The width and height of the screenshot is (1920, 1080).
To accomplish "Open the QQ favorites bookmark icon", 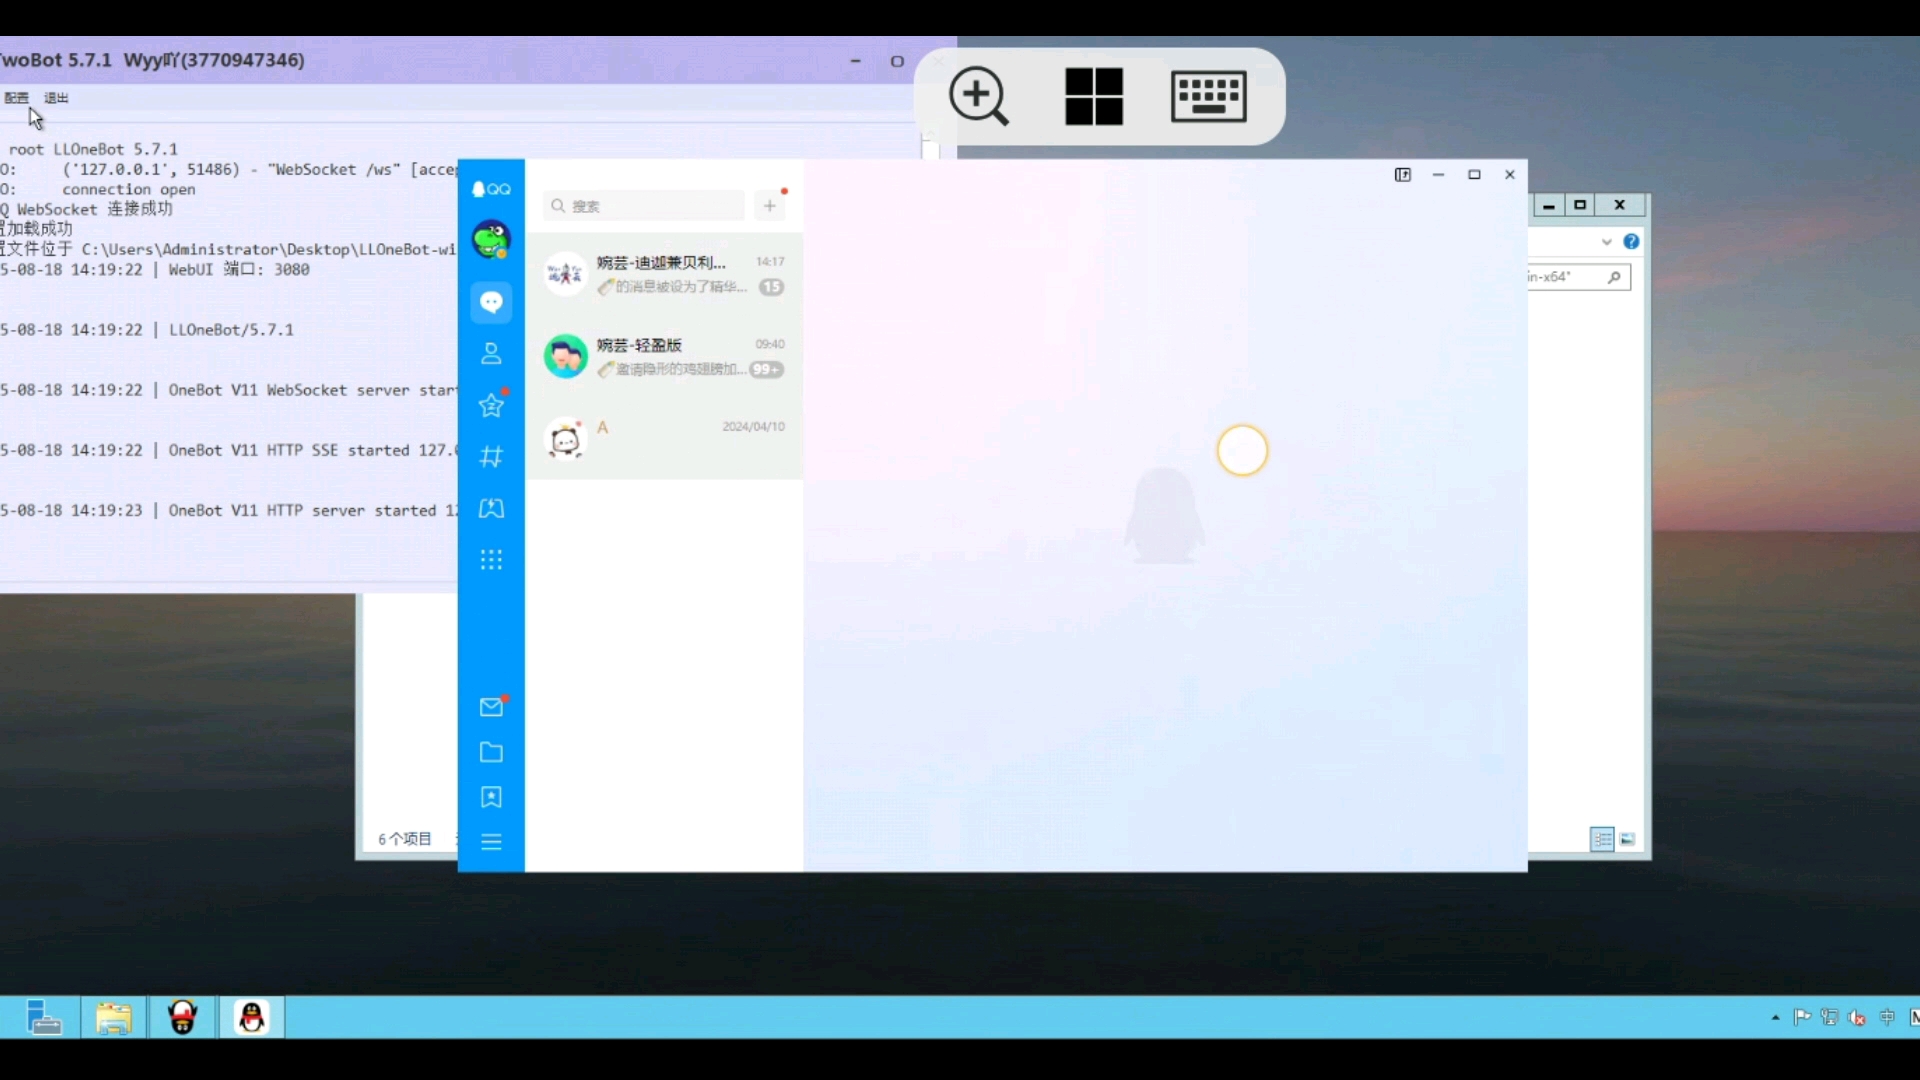I will point(491,797).
